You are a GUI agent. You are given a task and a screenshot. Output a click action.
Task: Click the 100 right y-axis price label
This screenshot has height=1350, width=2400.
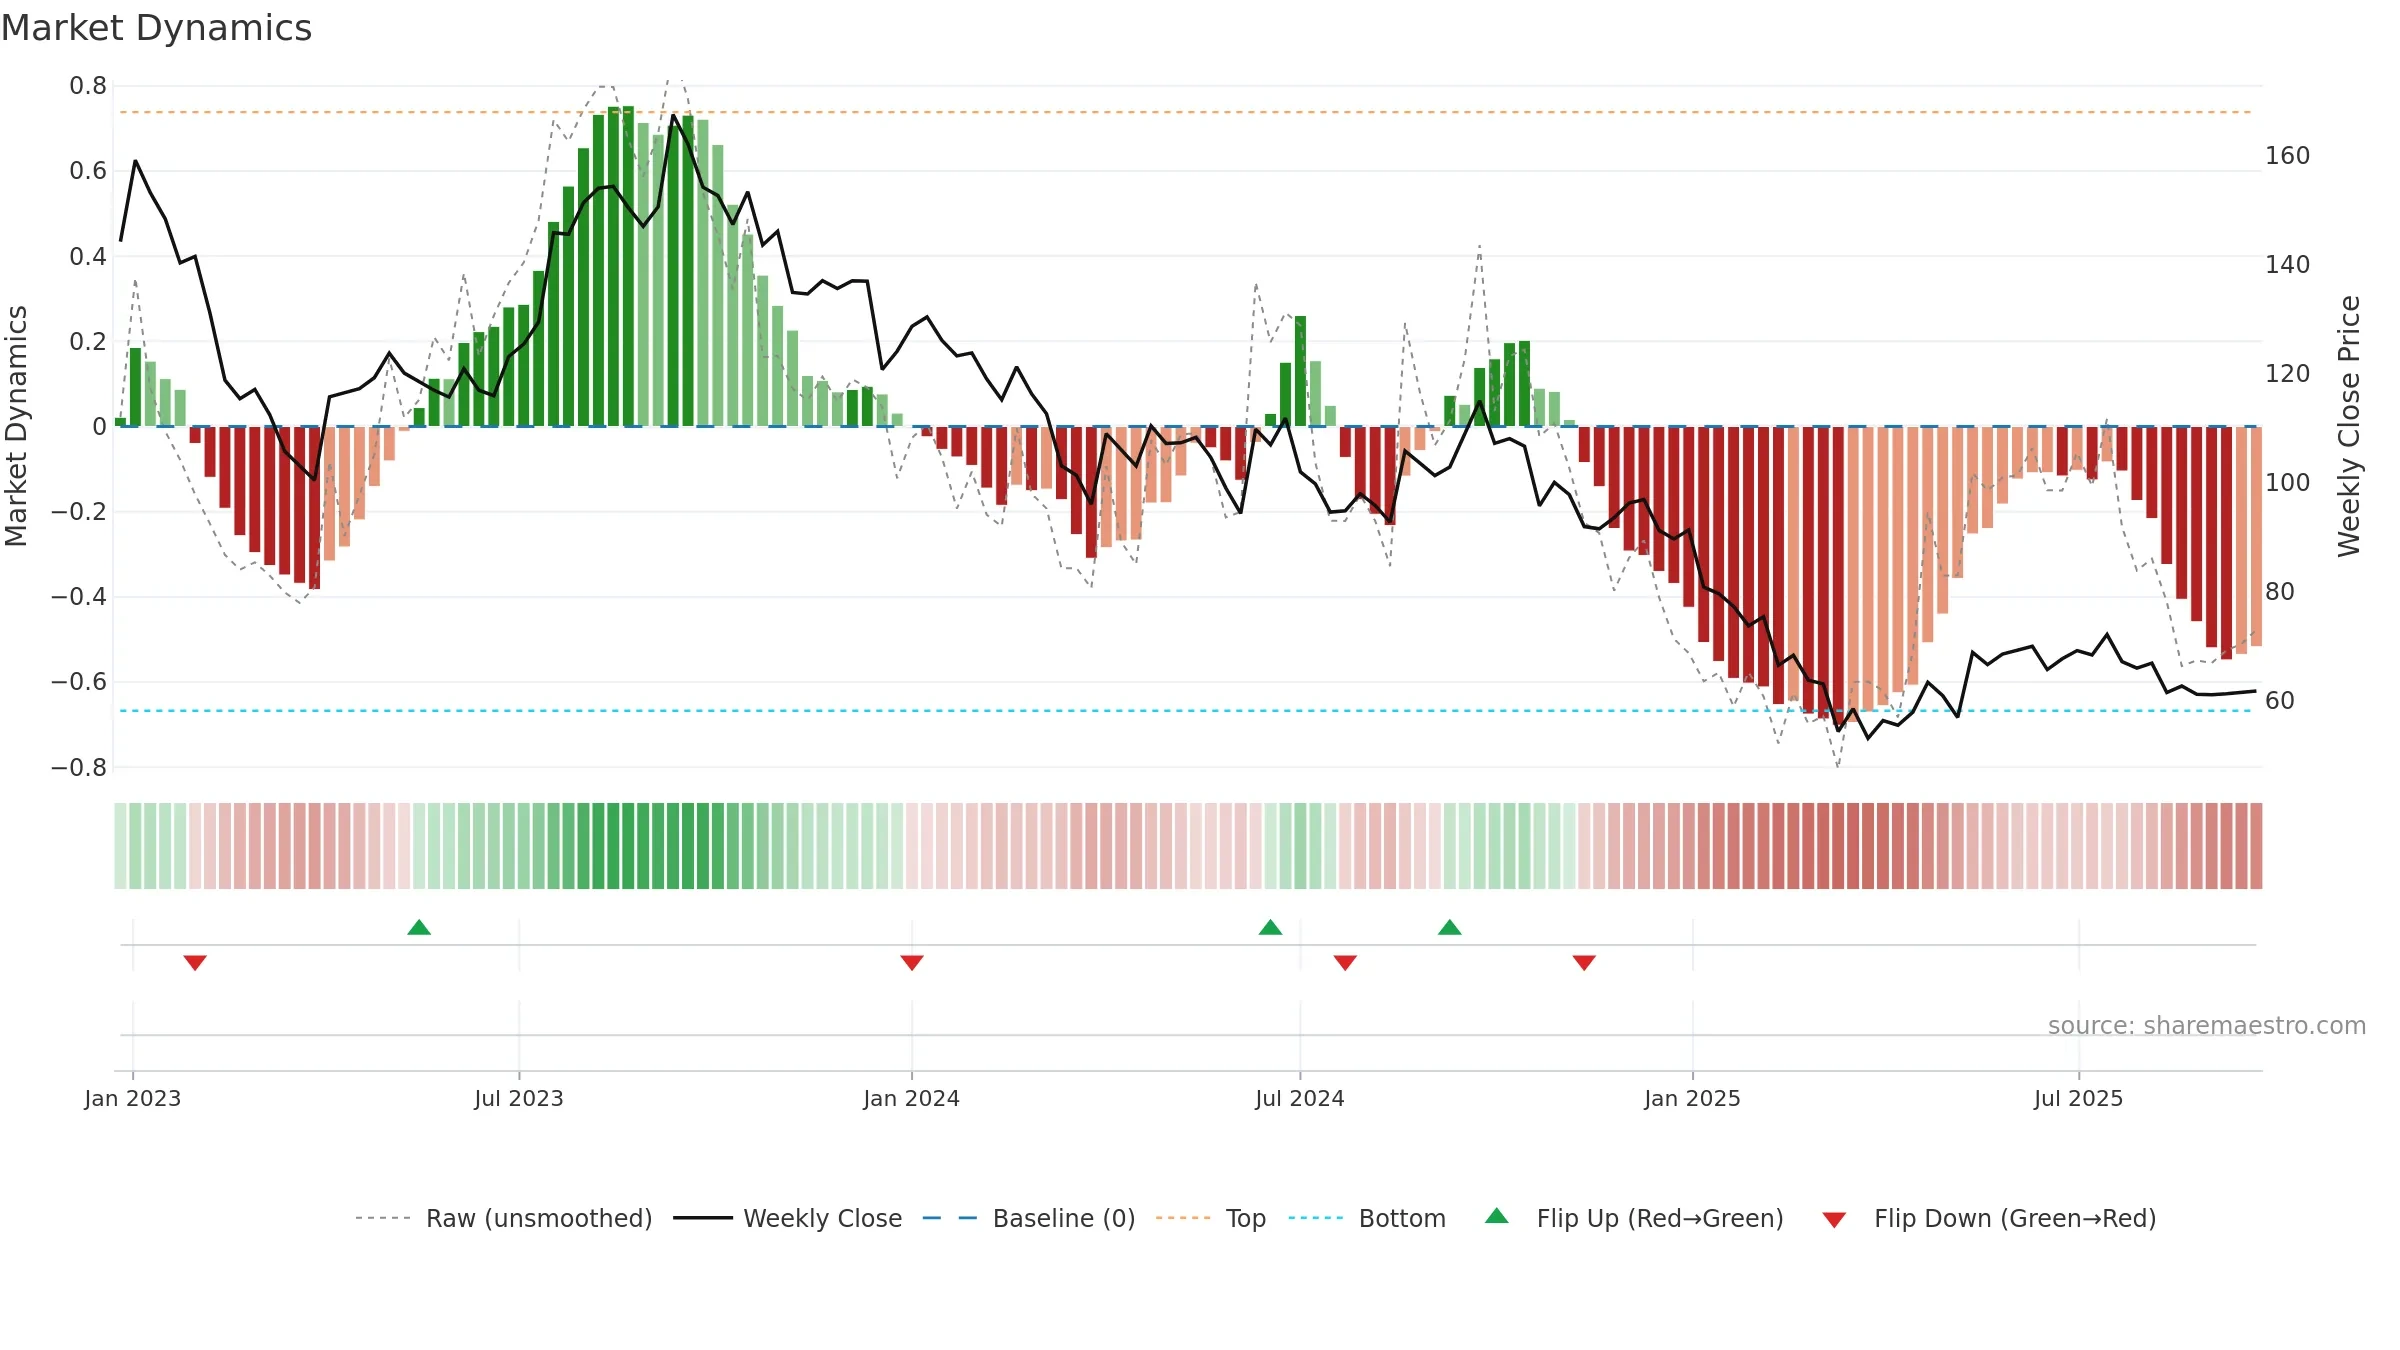tap(2288, 483)
